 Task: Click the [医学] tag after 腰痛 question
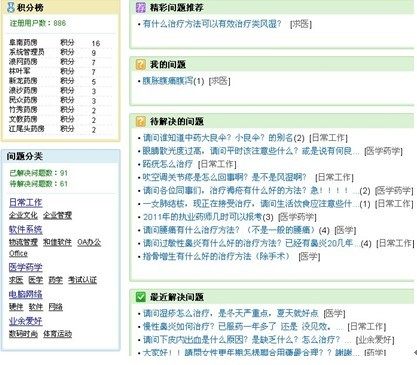(345, 230)
